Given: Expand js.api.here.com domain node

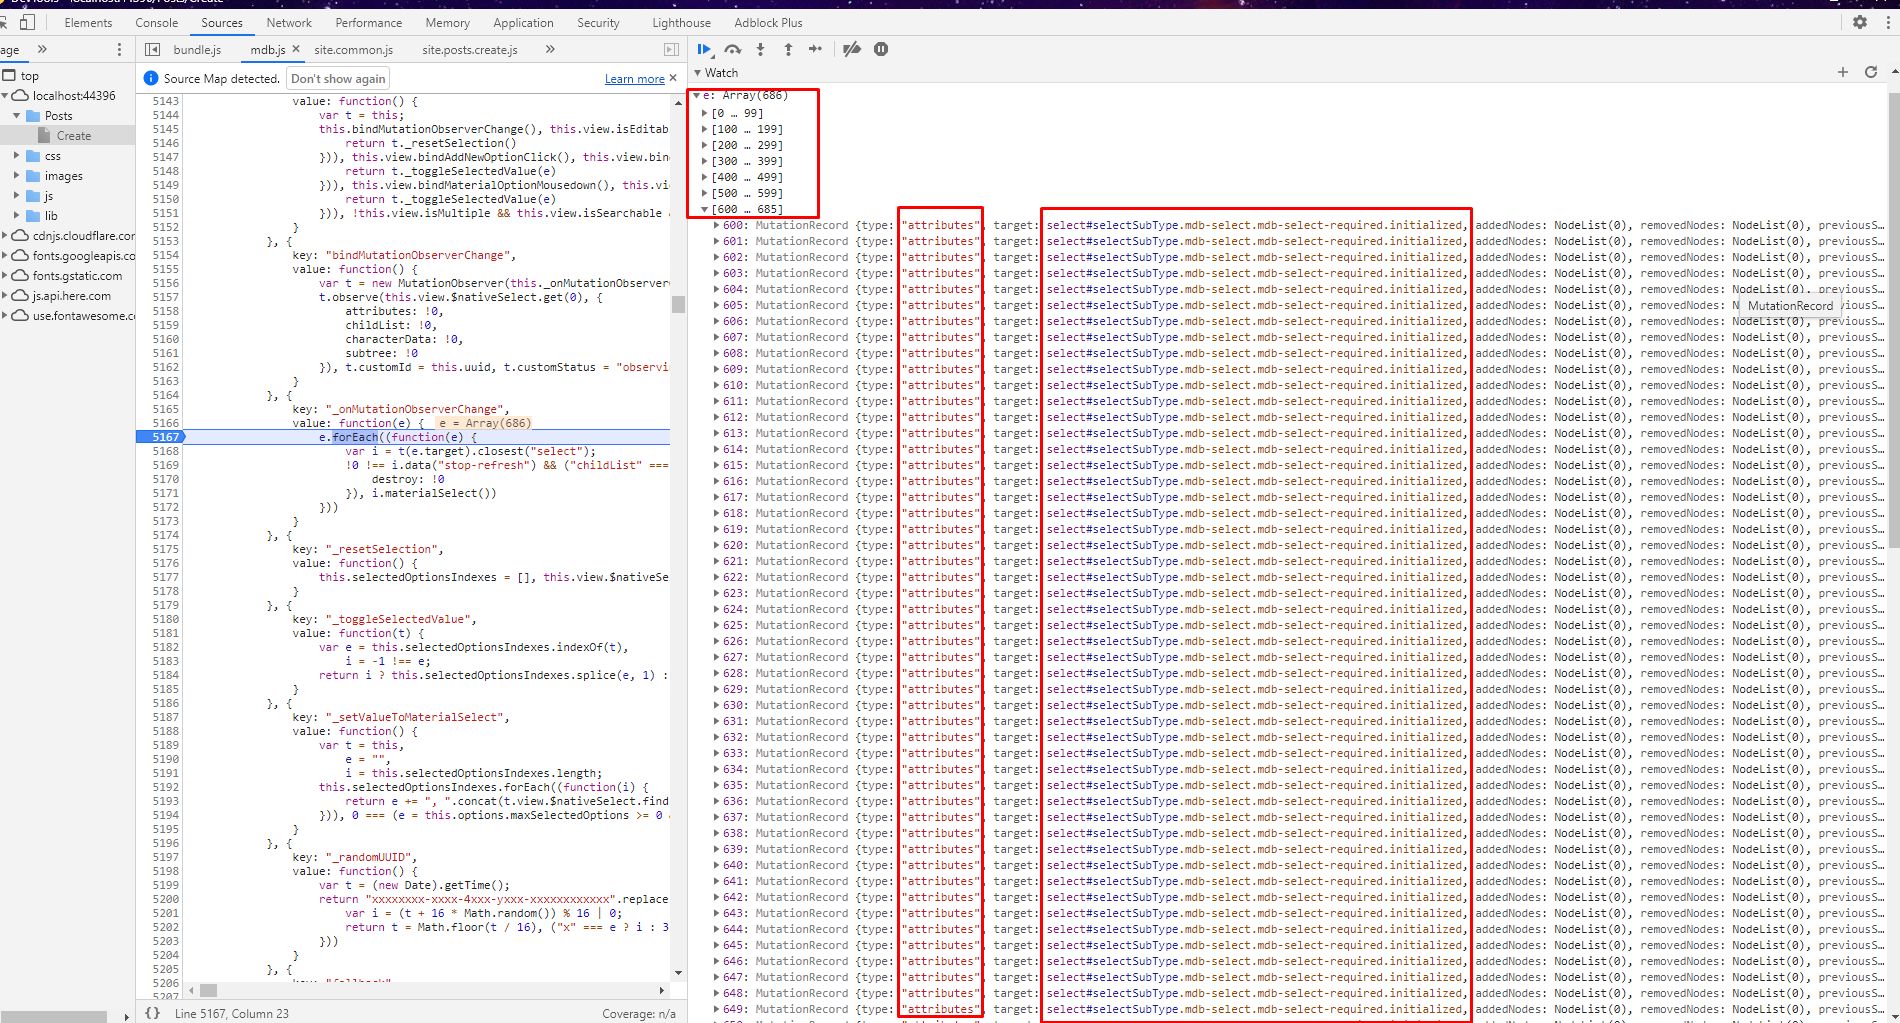Looking at the screenshot, I should (5, 295).
